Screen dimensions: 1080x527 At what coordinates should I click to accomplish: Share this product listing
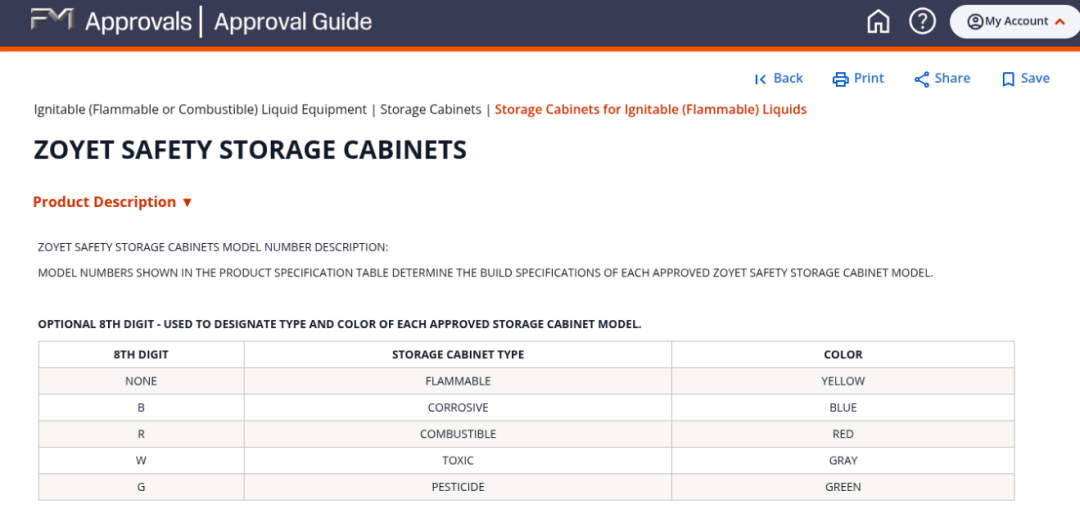pos(942,79)
